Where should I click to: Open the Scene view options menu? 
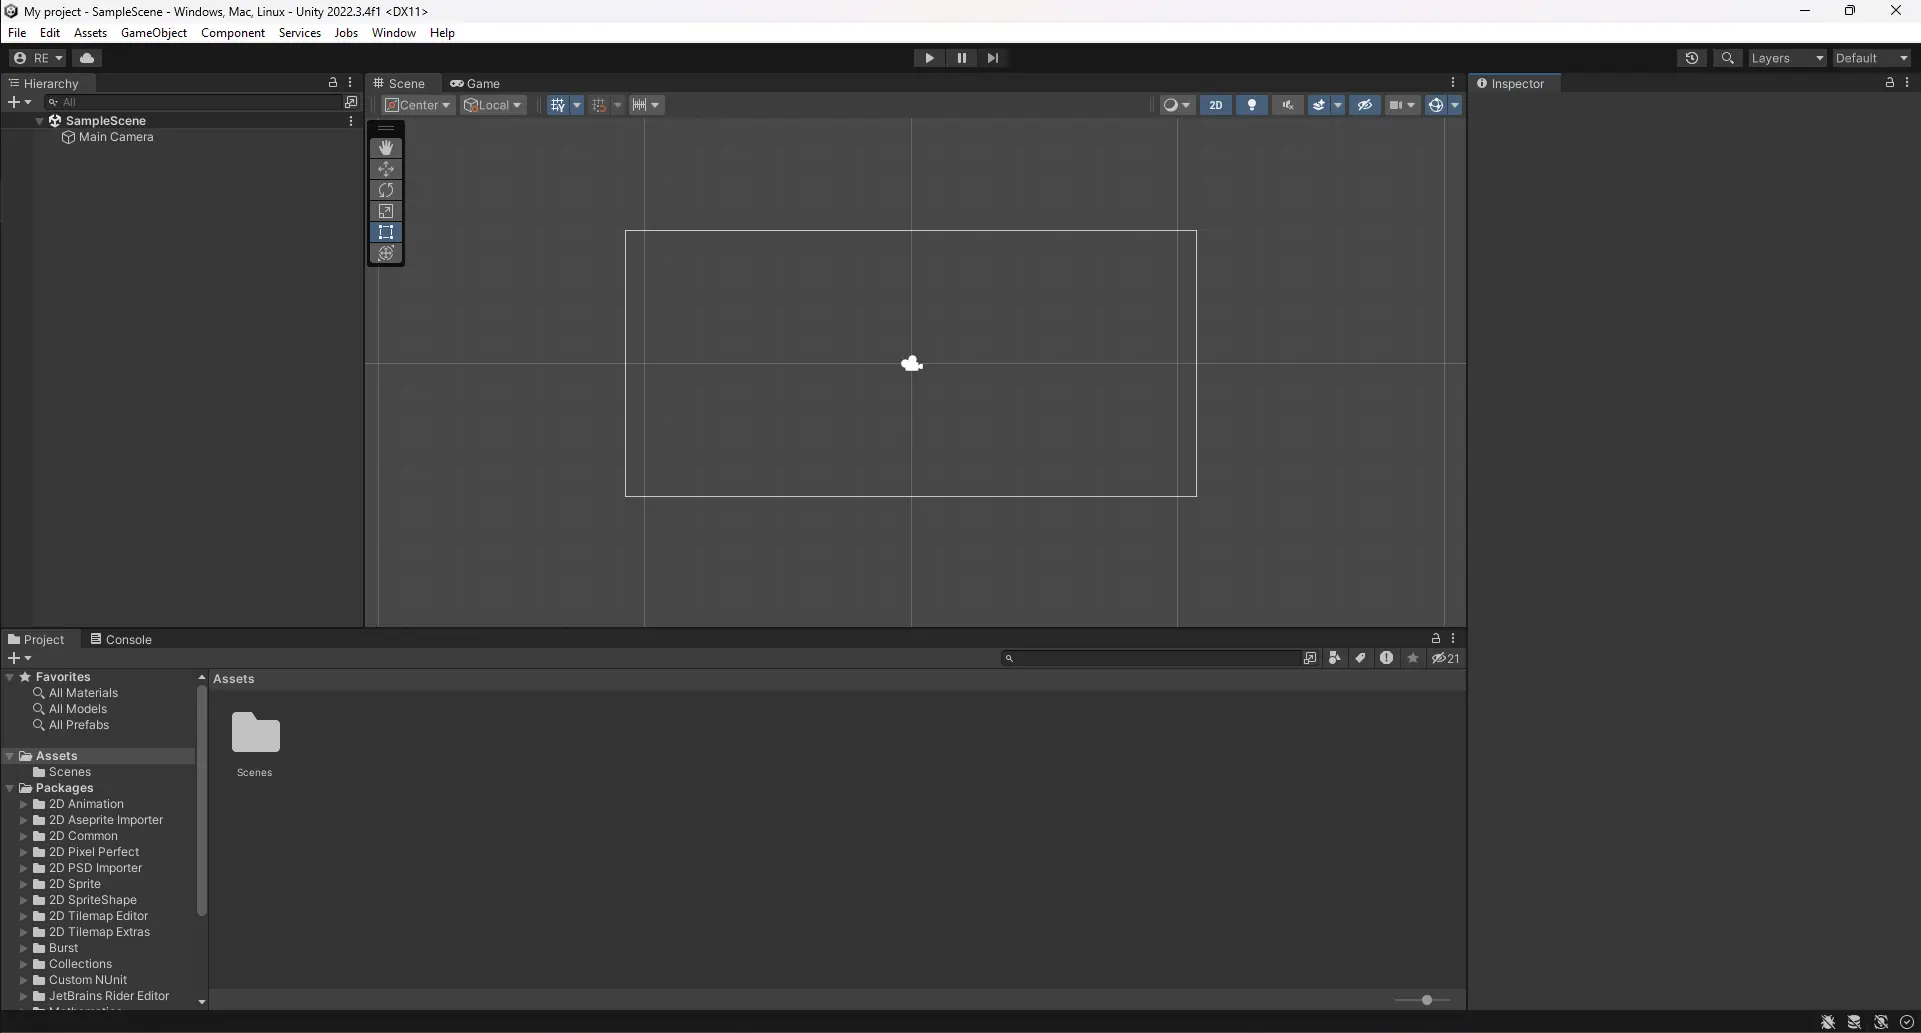(1453, 83)
